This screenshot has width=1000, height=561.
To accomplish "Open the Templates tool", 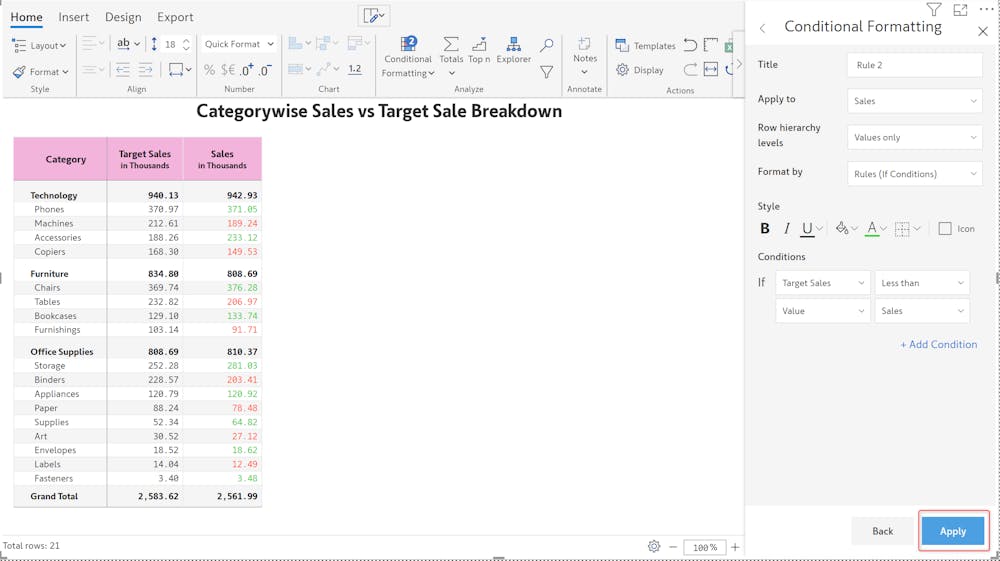I will coord(645,45).
